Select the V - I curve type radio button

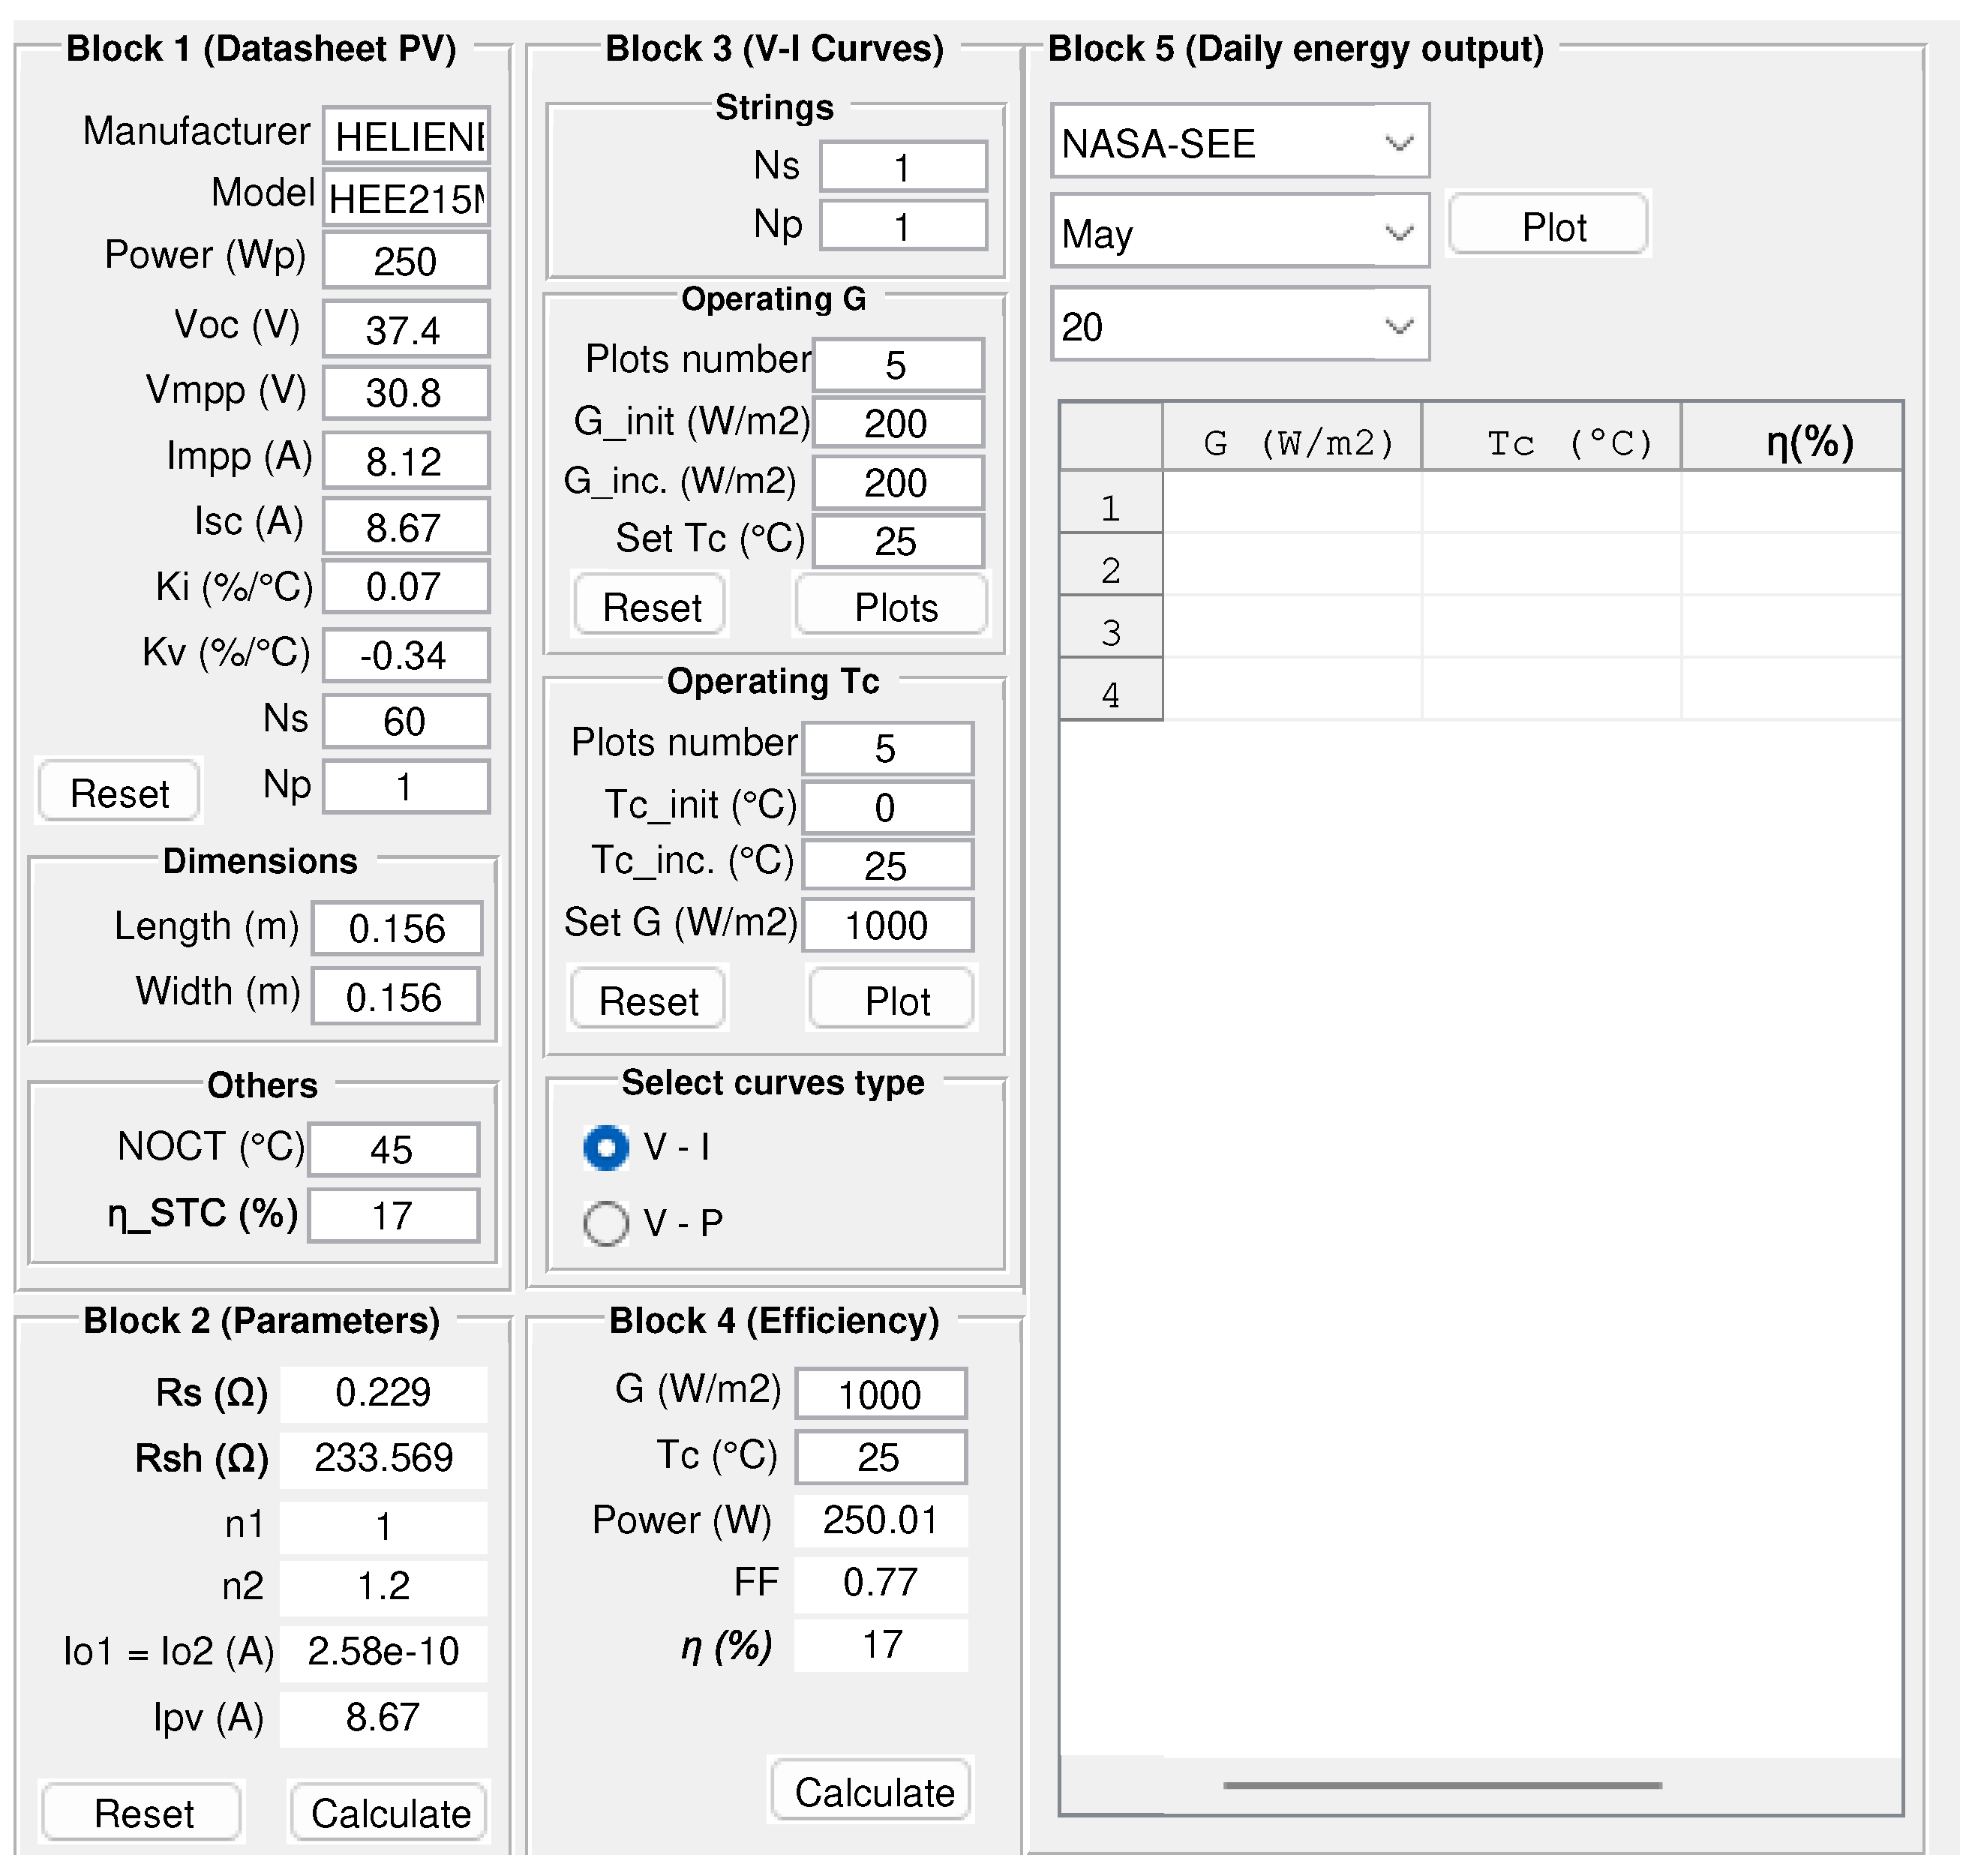(606, 1148)
